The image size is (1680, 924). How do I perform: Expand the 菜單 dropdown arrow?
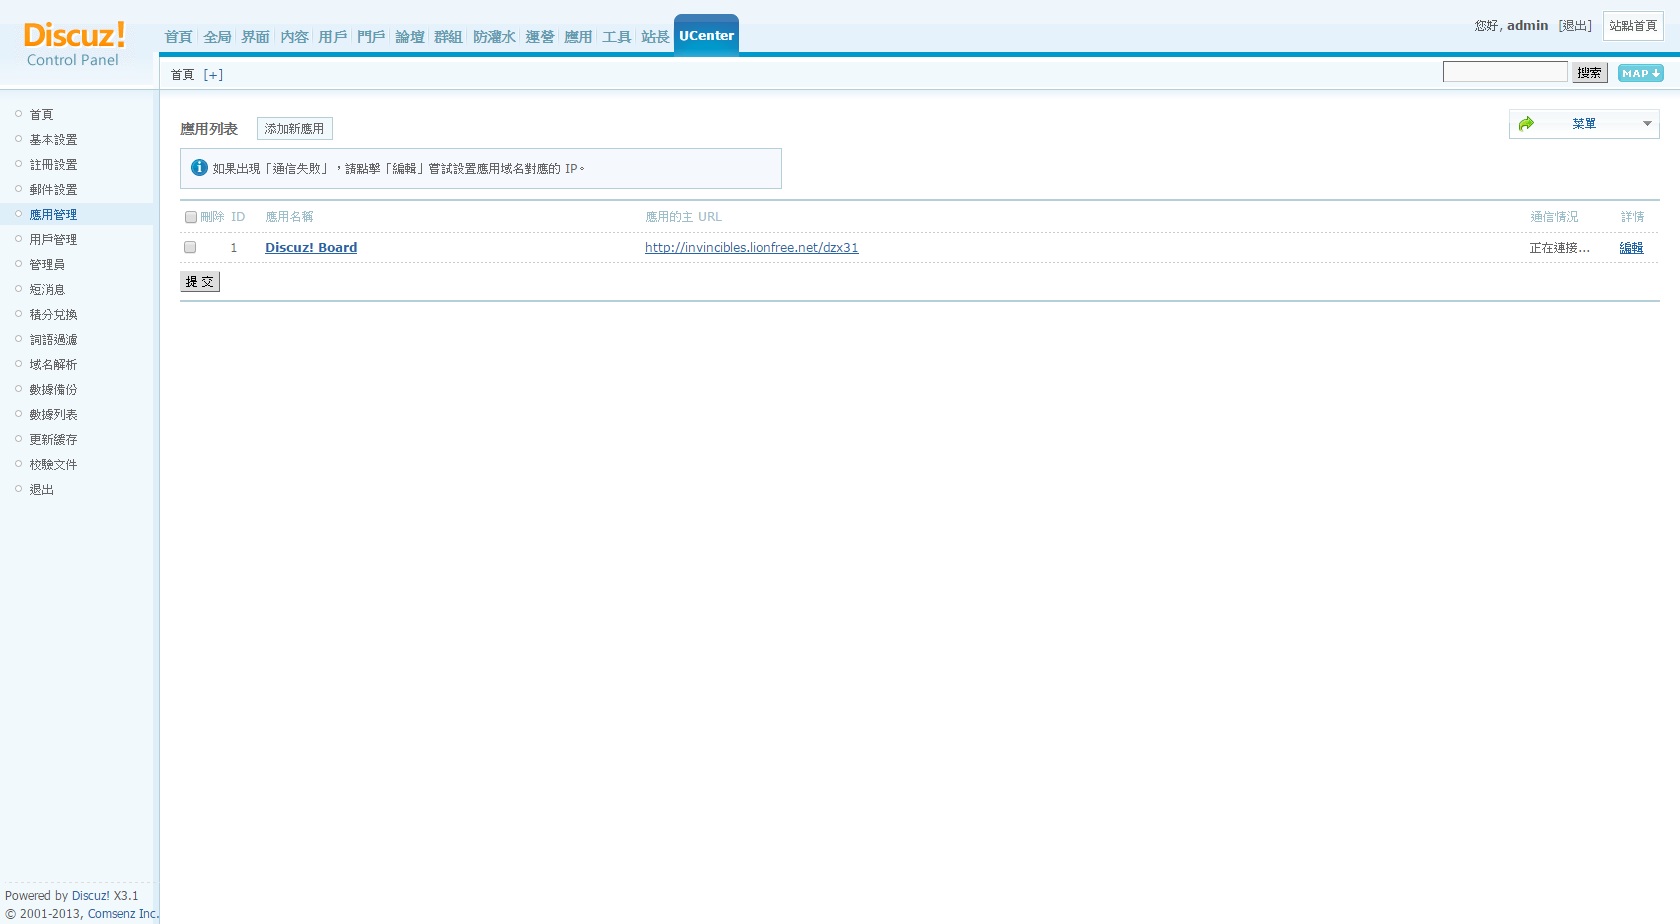click(1647, 124)
